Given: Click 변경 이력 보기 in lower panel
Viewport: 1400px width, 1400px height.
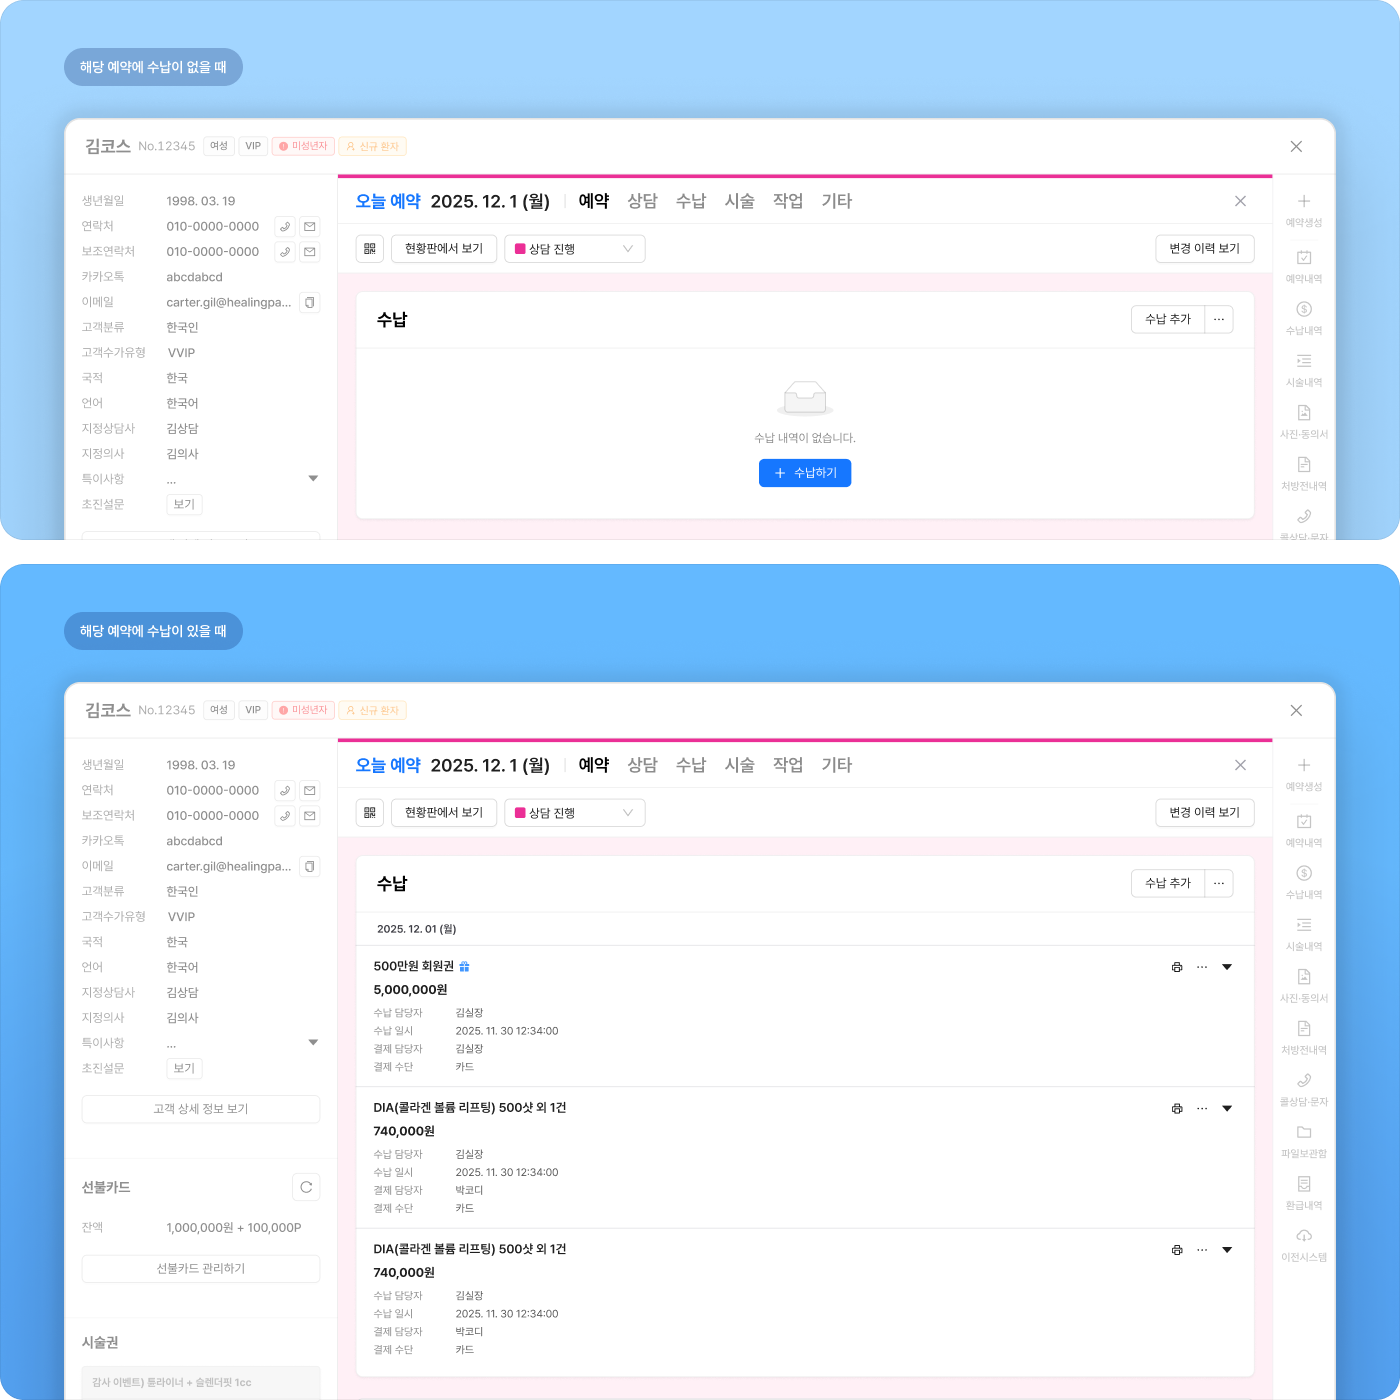Looking at the screenshot, I should tap(1205, 813).
